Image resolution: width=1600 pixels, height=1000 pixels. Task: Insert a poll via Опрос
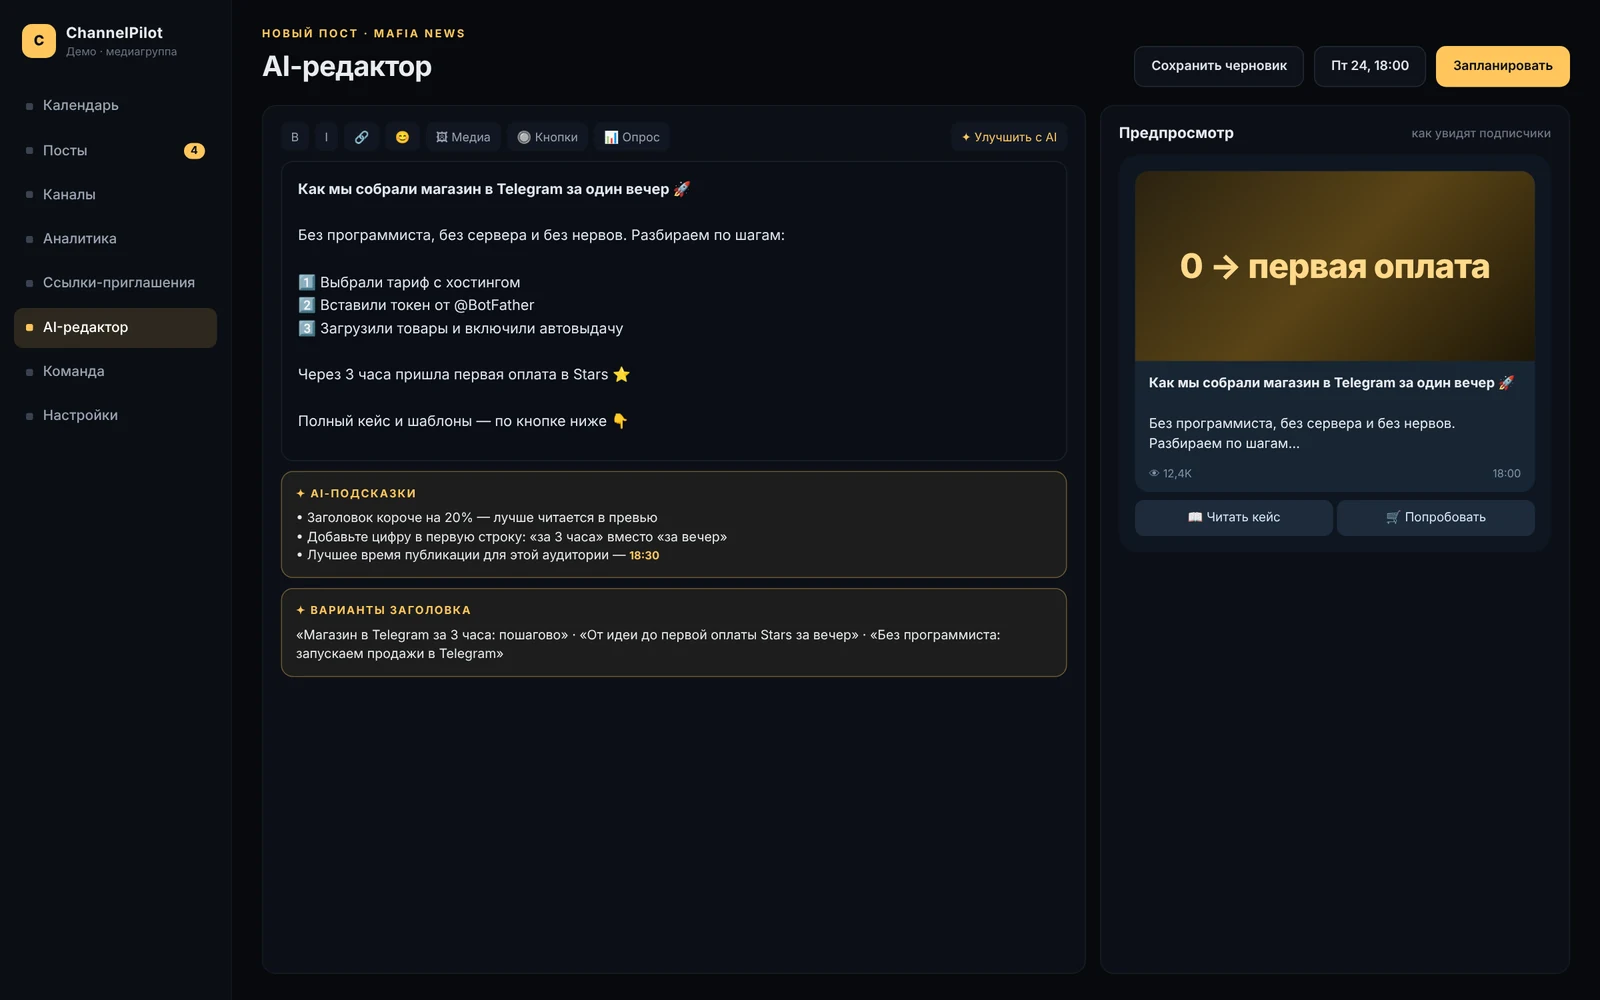632,137
